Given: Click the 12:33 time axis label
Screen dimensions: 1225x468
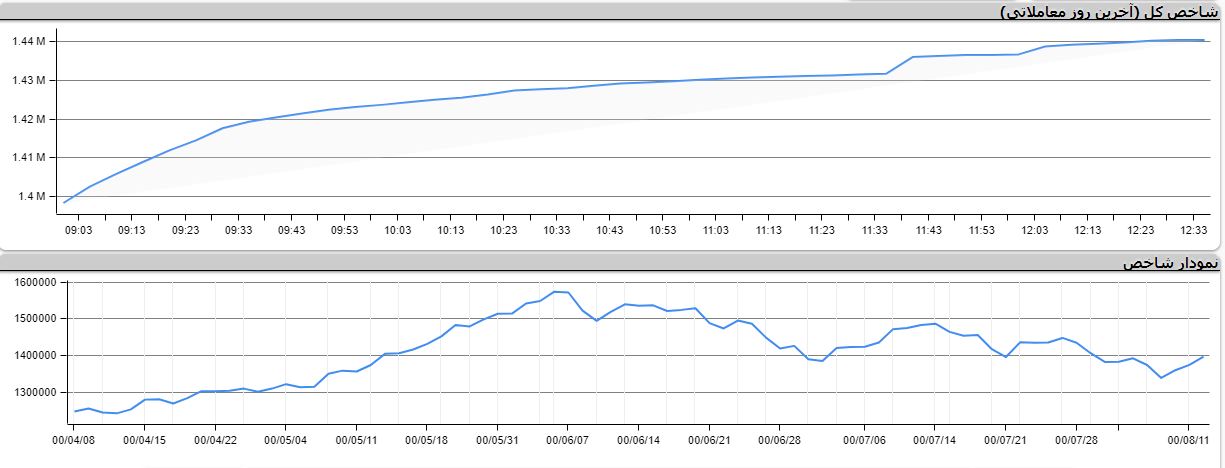Looking at the screenshot, I should pos(1193,230).
